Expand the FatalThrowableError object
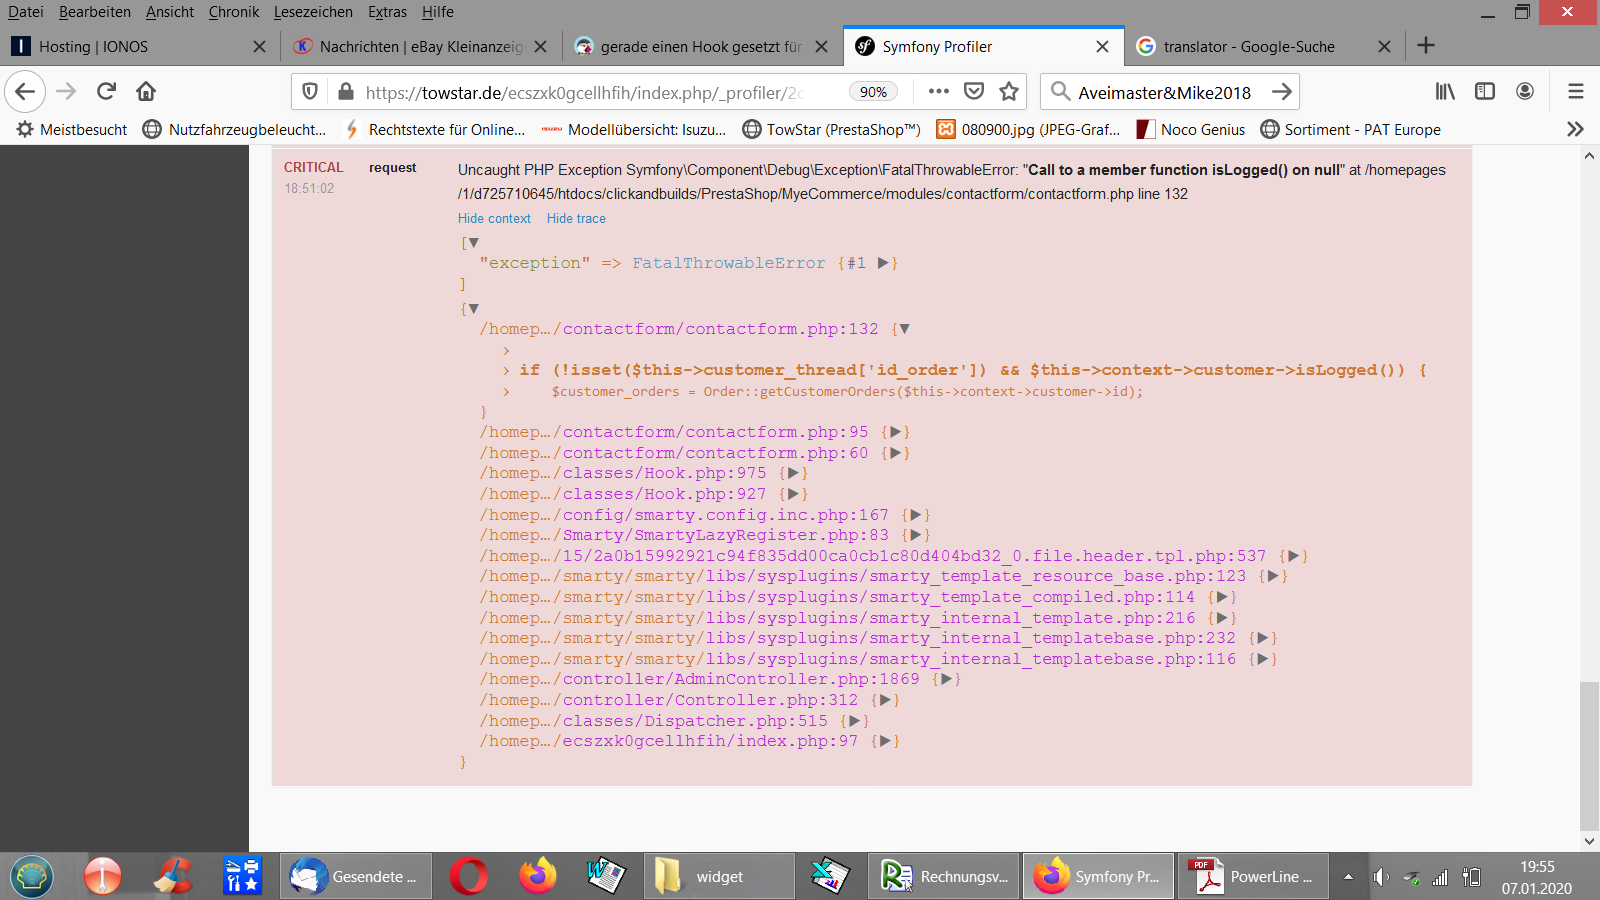The width and height of the screenshot is (1600, 900). pos(883,263)
